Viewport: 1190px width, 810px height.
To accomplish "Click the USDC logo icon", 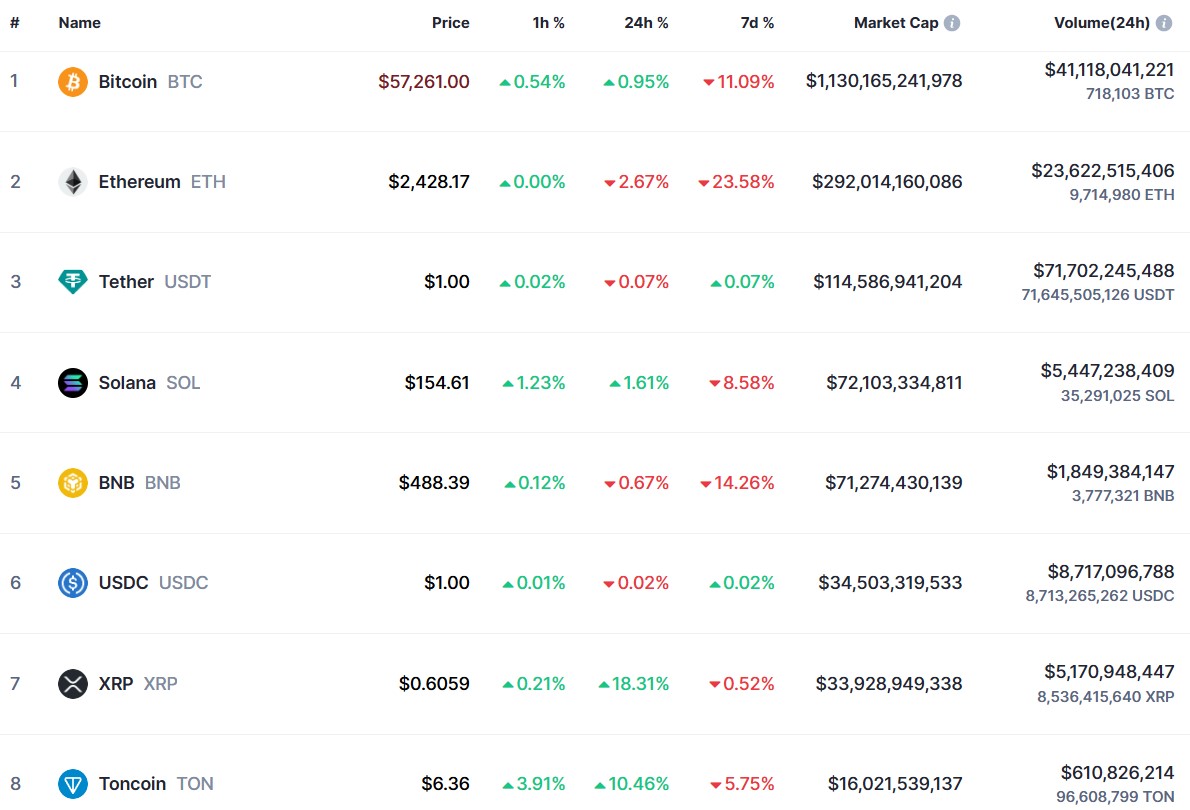I will [71, 583].
